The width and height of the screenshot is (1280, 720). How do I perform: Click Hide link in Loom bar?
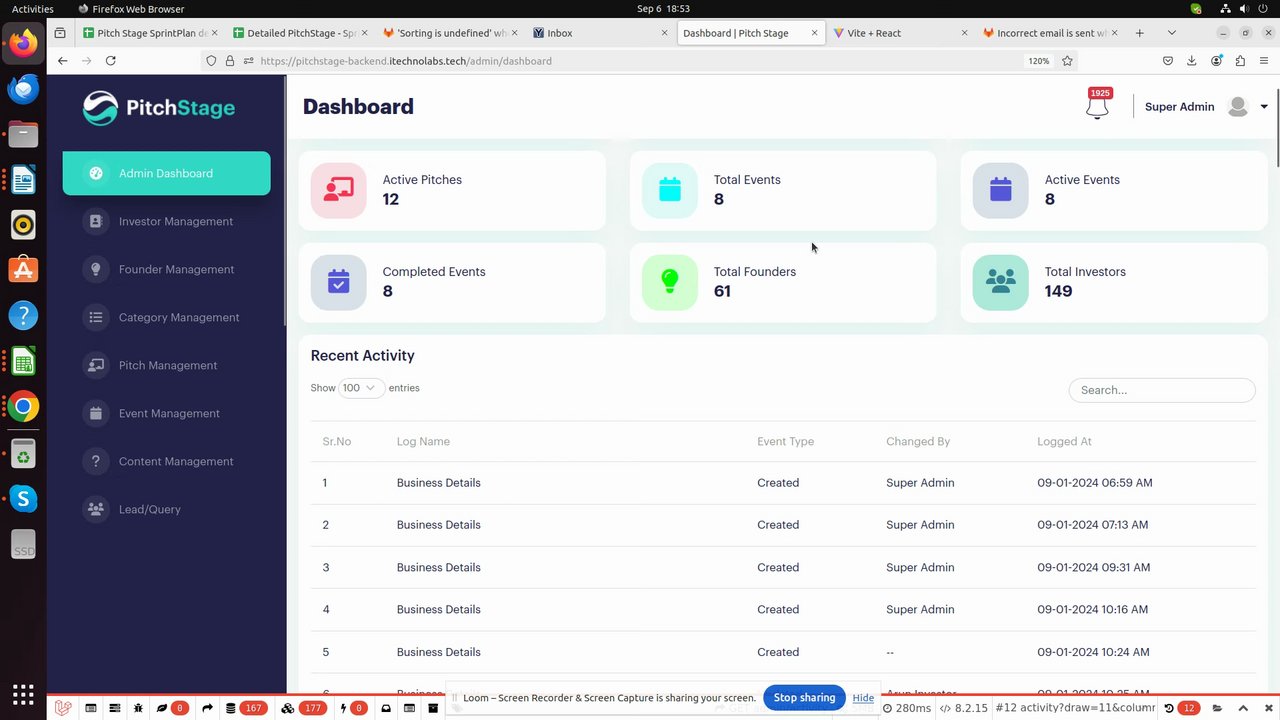pyautogui.click(x=863, y=698)
